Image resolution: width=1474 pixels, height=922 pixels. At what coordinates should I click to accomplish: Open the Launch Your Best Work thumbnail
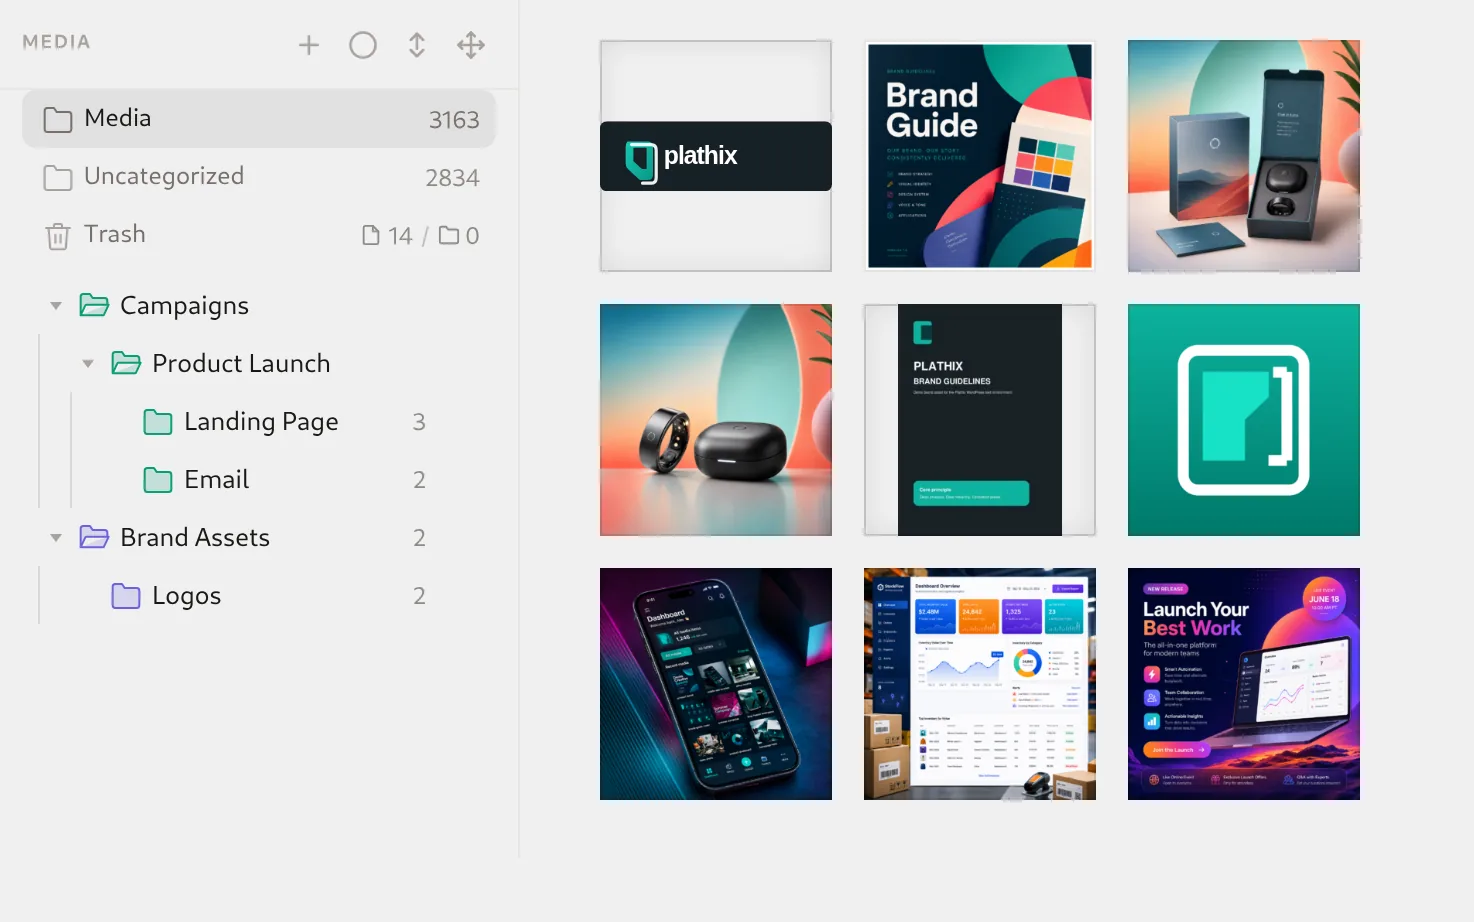1244,684
